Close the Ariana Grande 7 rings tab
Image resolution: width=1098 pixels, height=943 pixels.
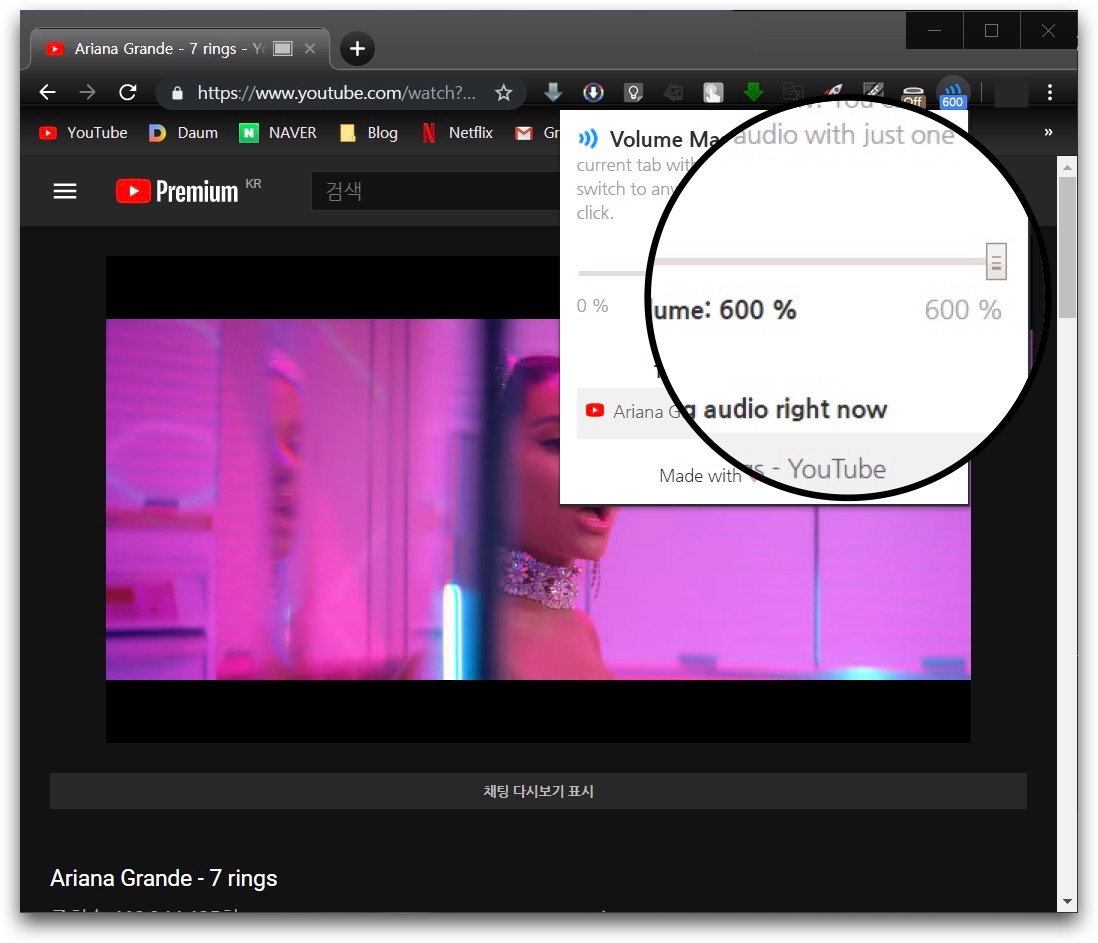[310, 48]
